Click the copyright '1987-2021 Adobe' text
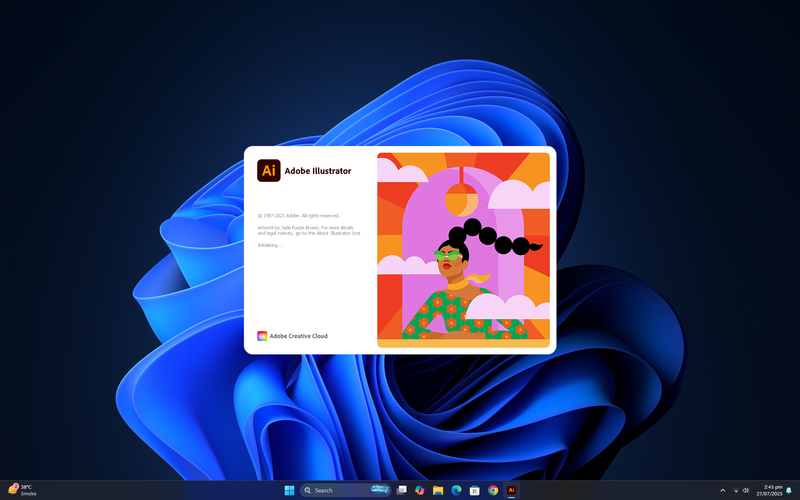The image size is (800, 500). point(298,216)
